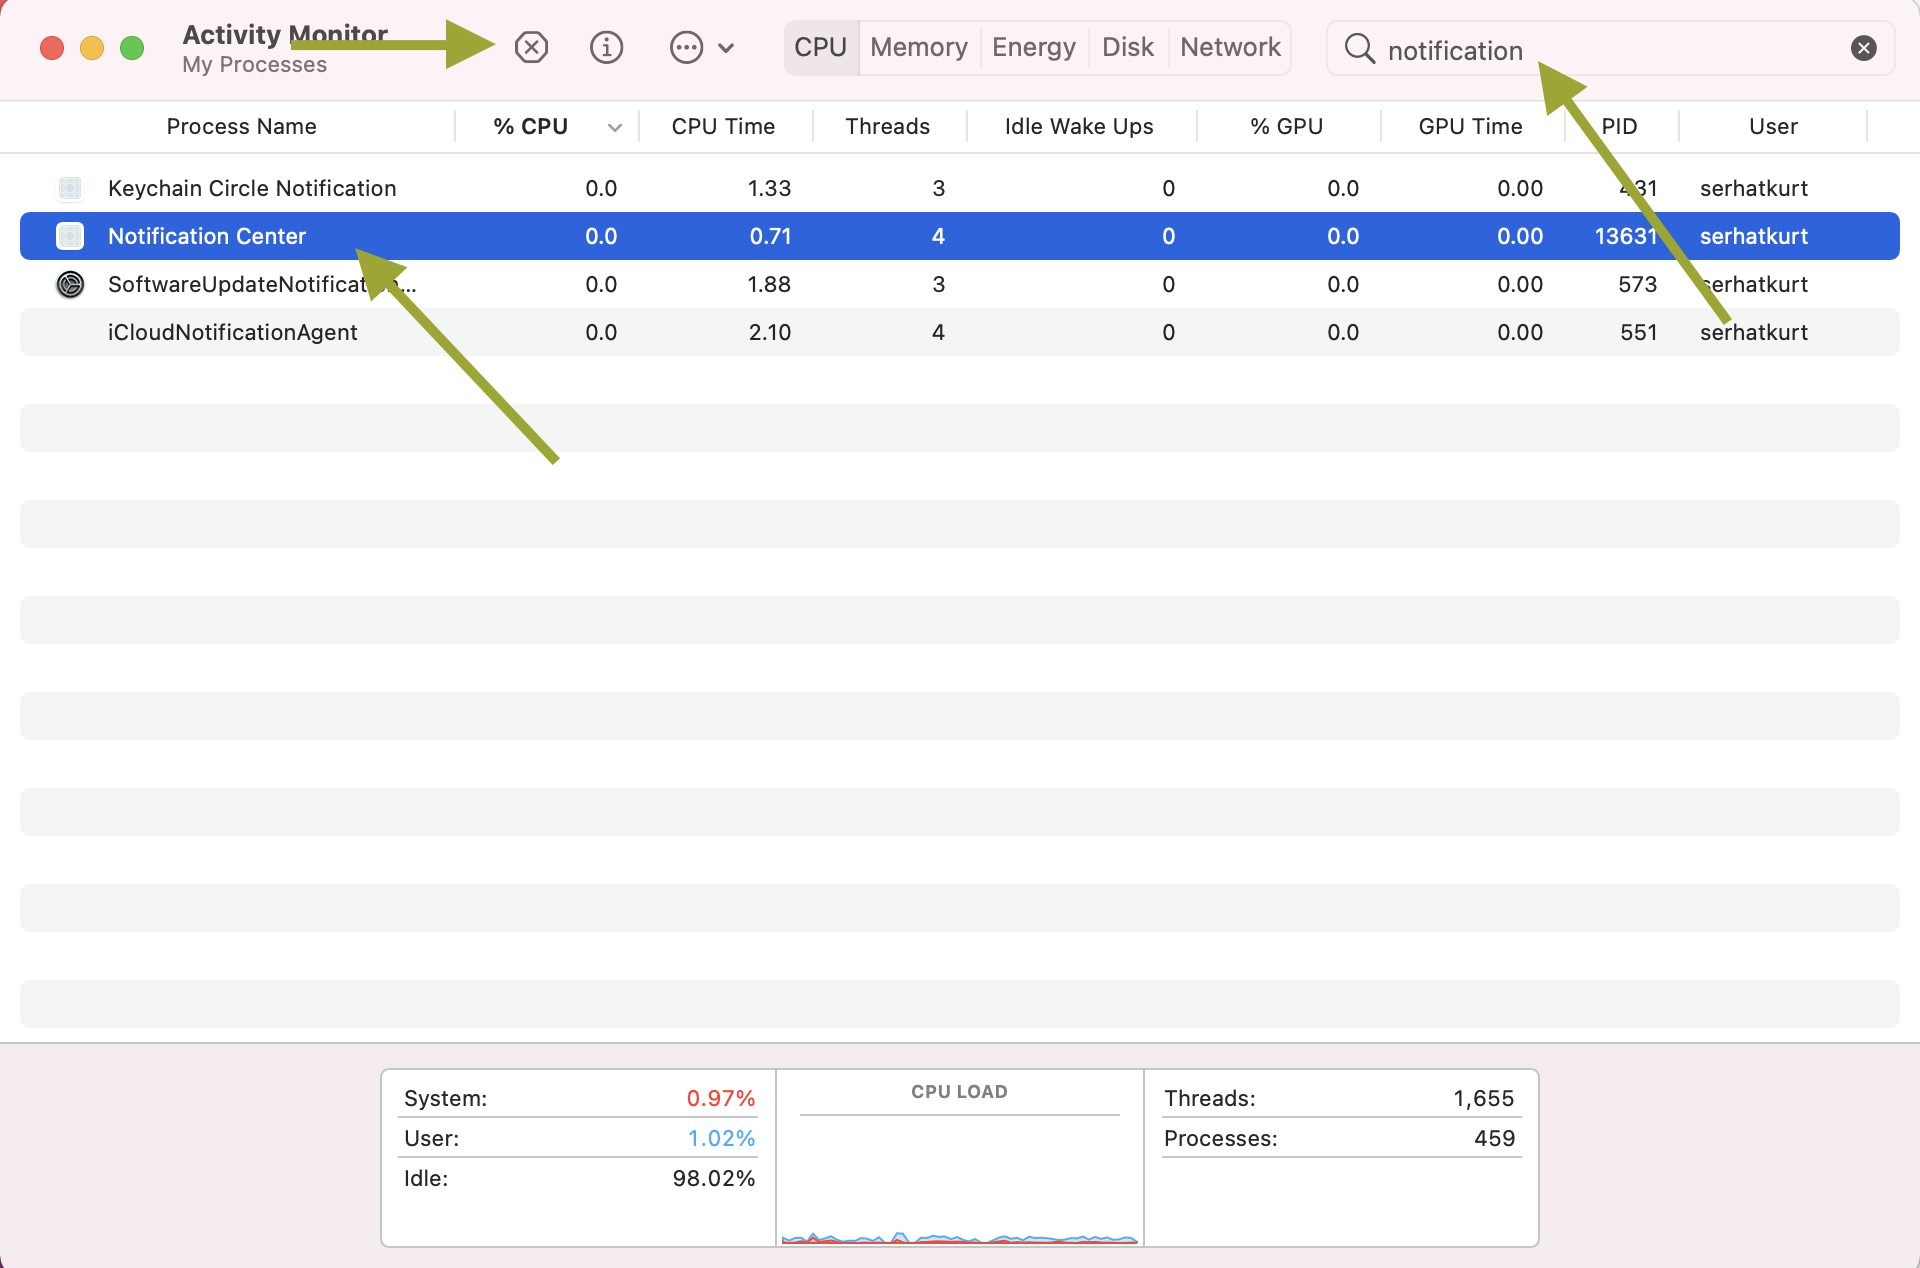
Task: Expand the More options dropdown chevron
Action: 726,48
